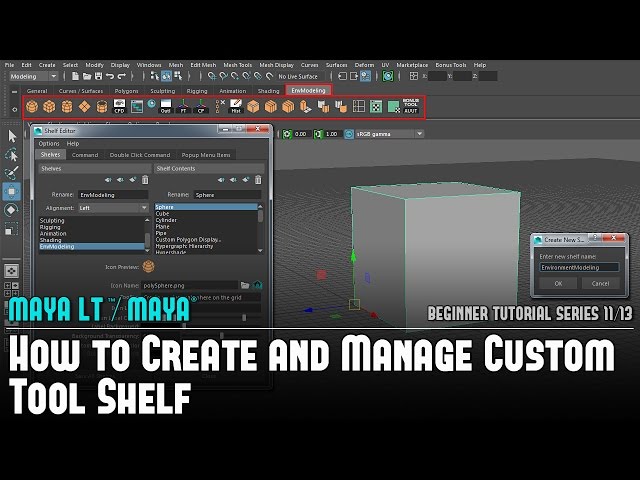Screen dimensions: 640x480
Task: Toggle snap to curves magnet icon
Action: click(223, 76)
